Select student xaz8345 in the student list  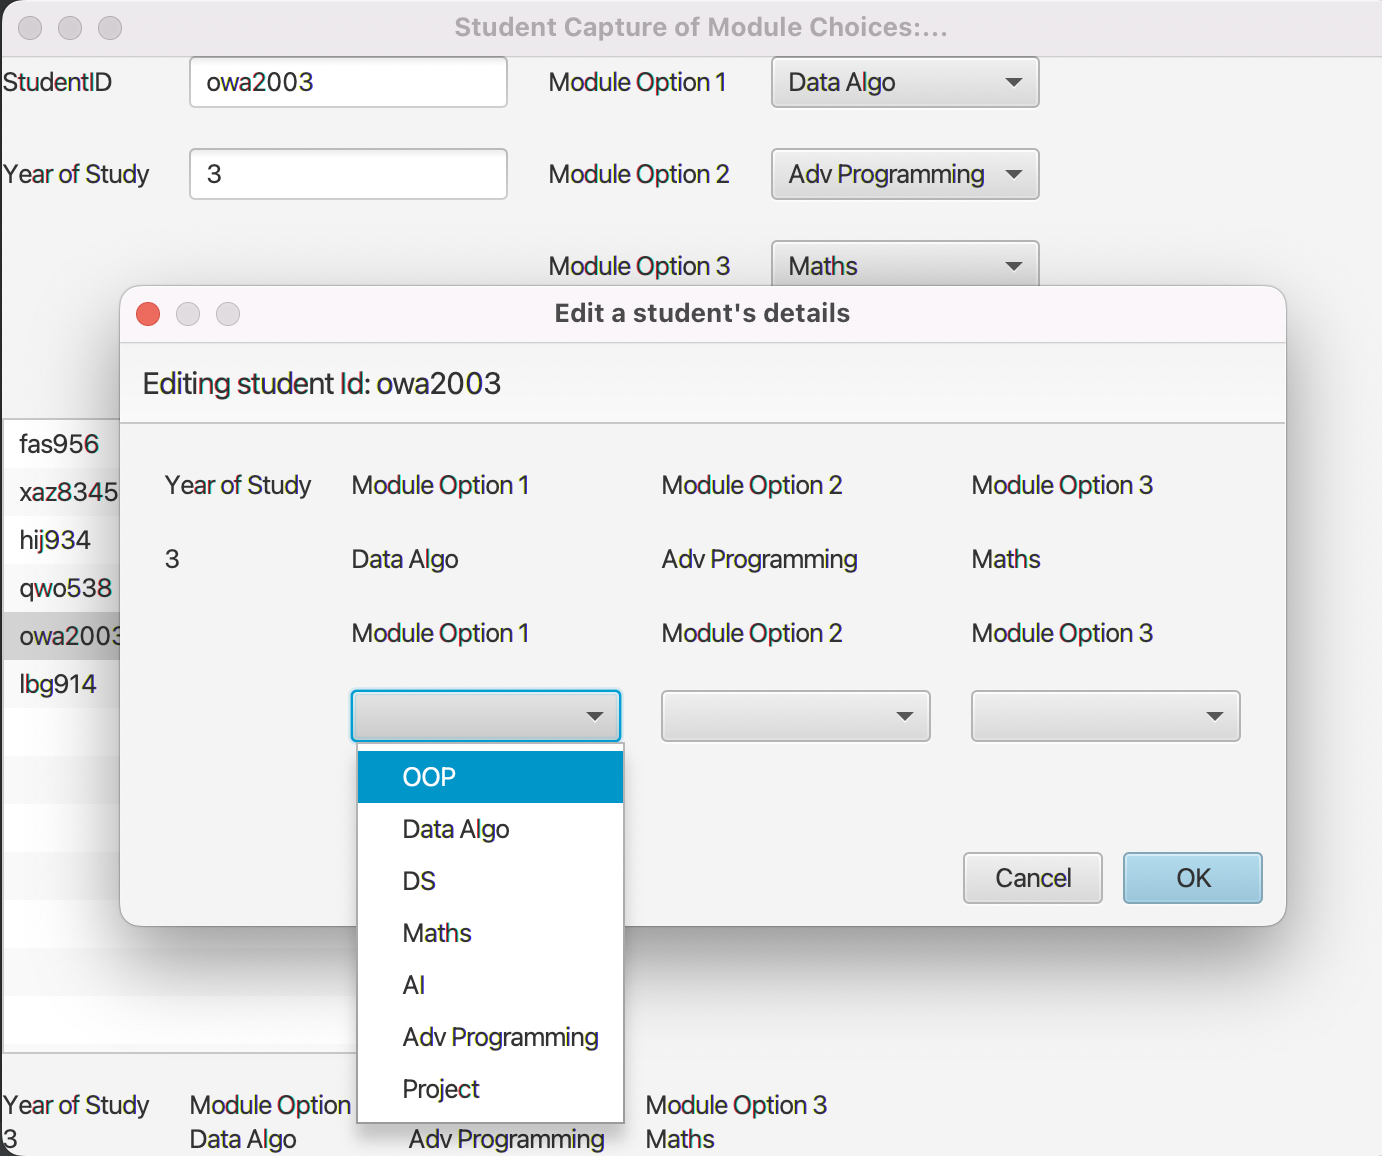coord(65,492)
